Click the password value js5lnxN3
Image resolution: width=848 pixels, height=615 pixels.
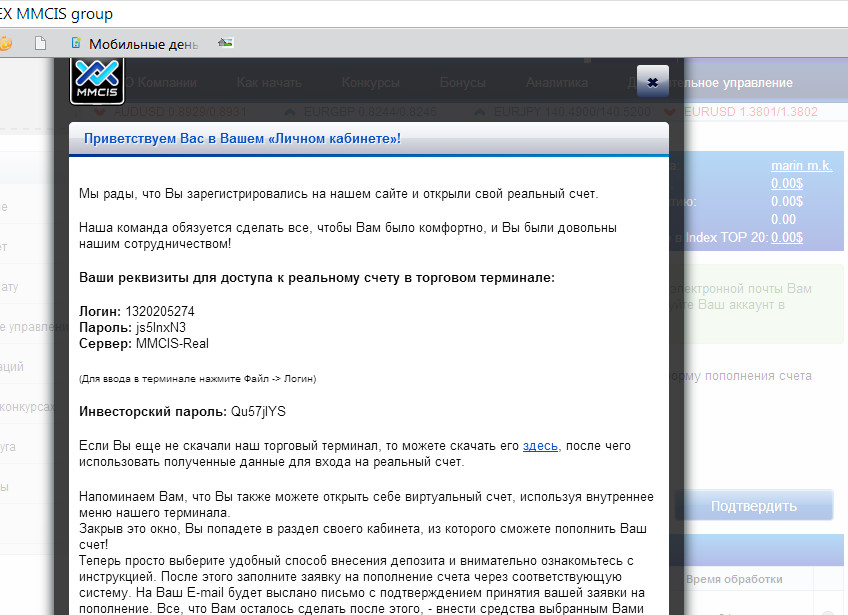[x=161, y=328]
